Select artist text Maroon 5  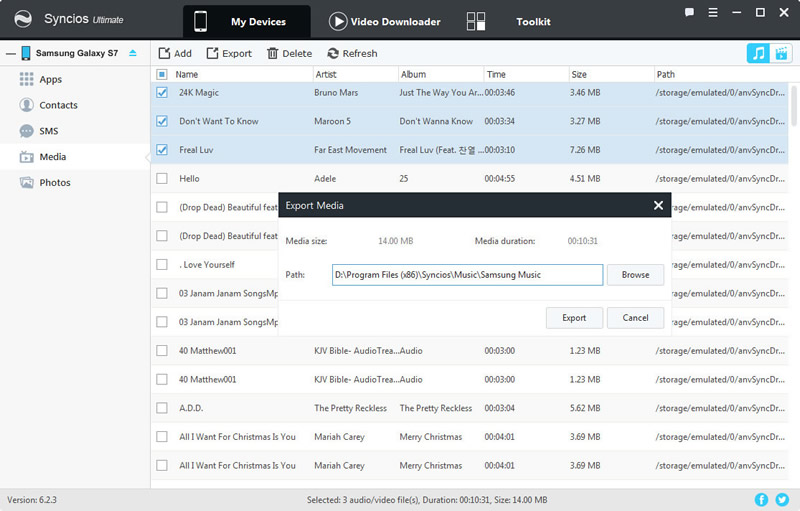[x=332, y=121]
